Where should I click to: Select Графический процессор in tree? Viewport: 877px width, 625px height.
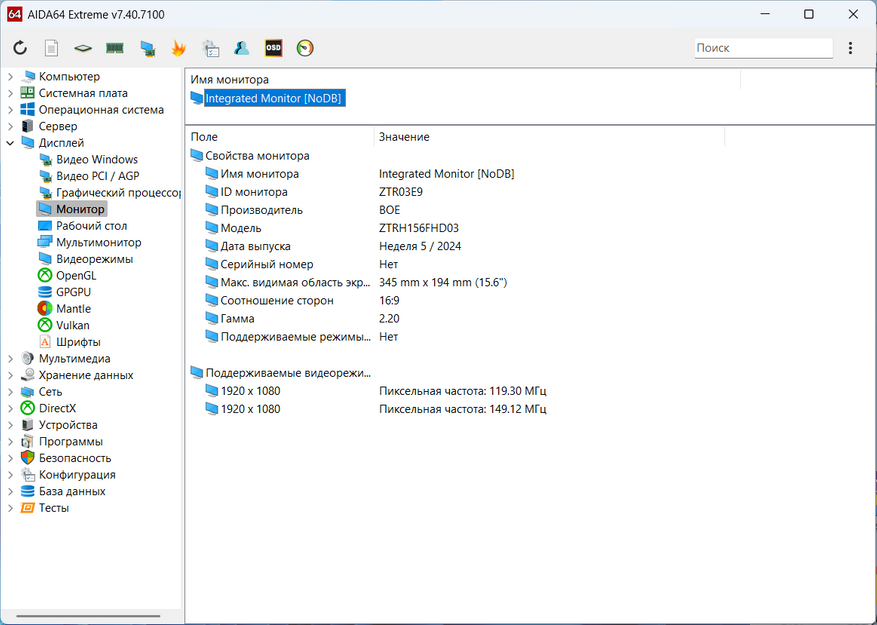117,193
